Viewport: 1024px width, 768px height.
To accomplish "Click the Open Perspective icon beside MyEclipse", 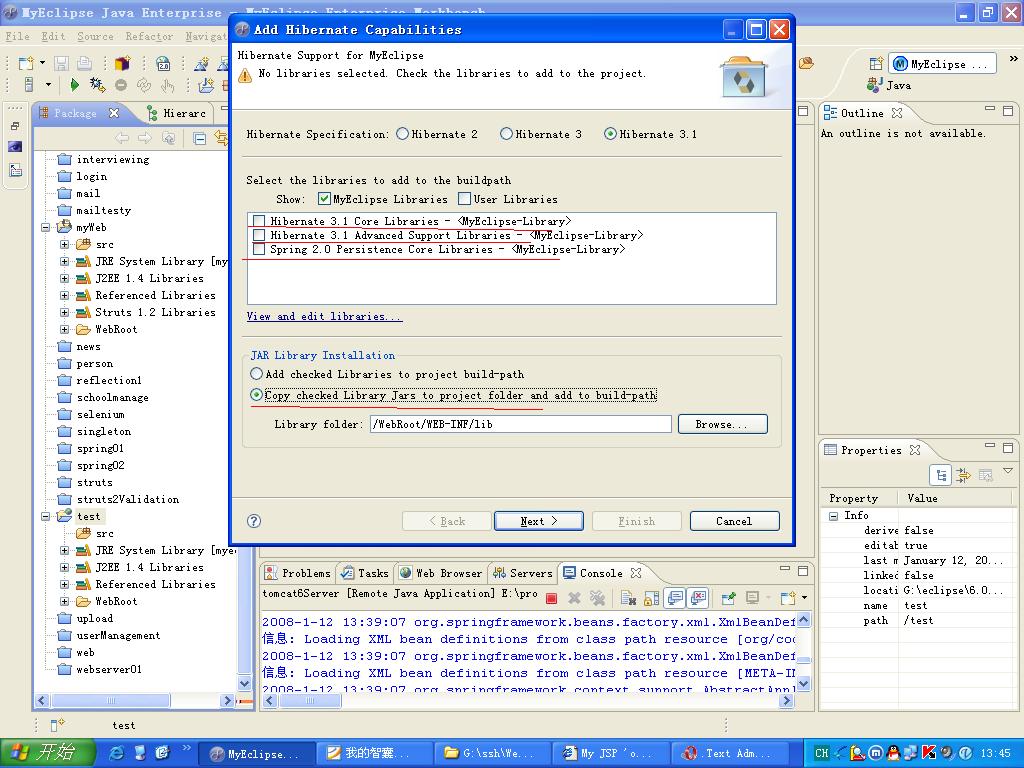I will pos(876,63).
